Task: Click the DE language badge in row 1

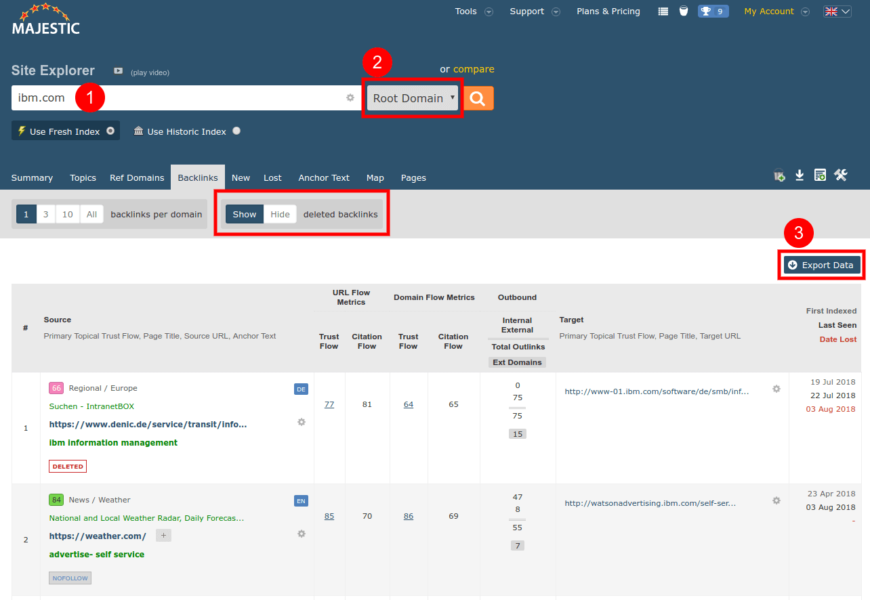Action: coord(301,389)
